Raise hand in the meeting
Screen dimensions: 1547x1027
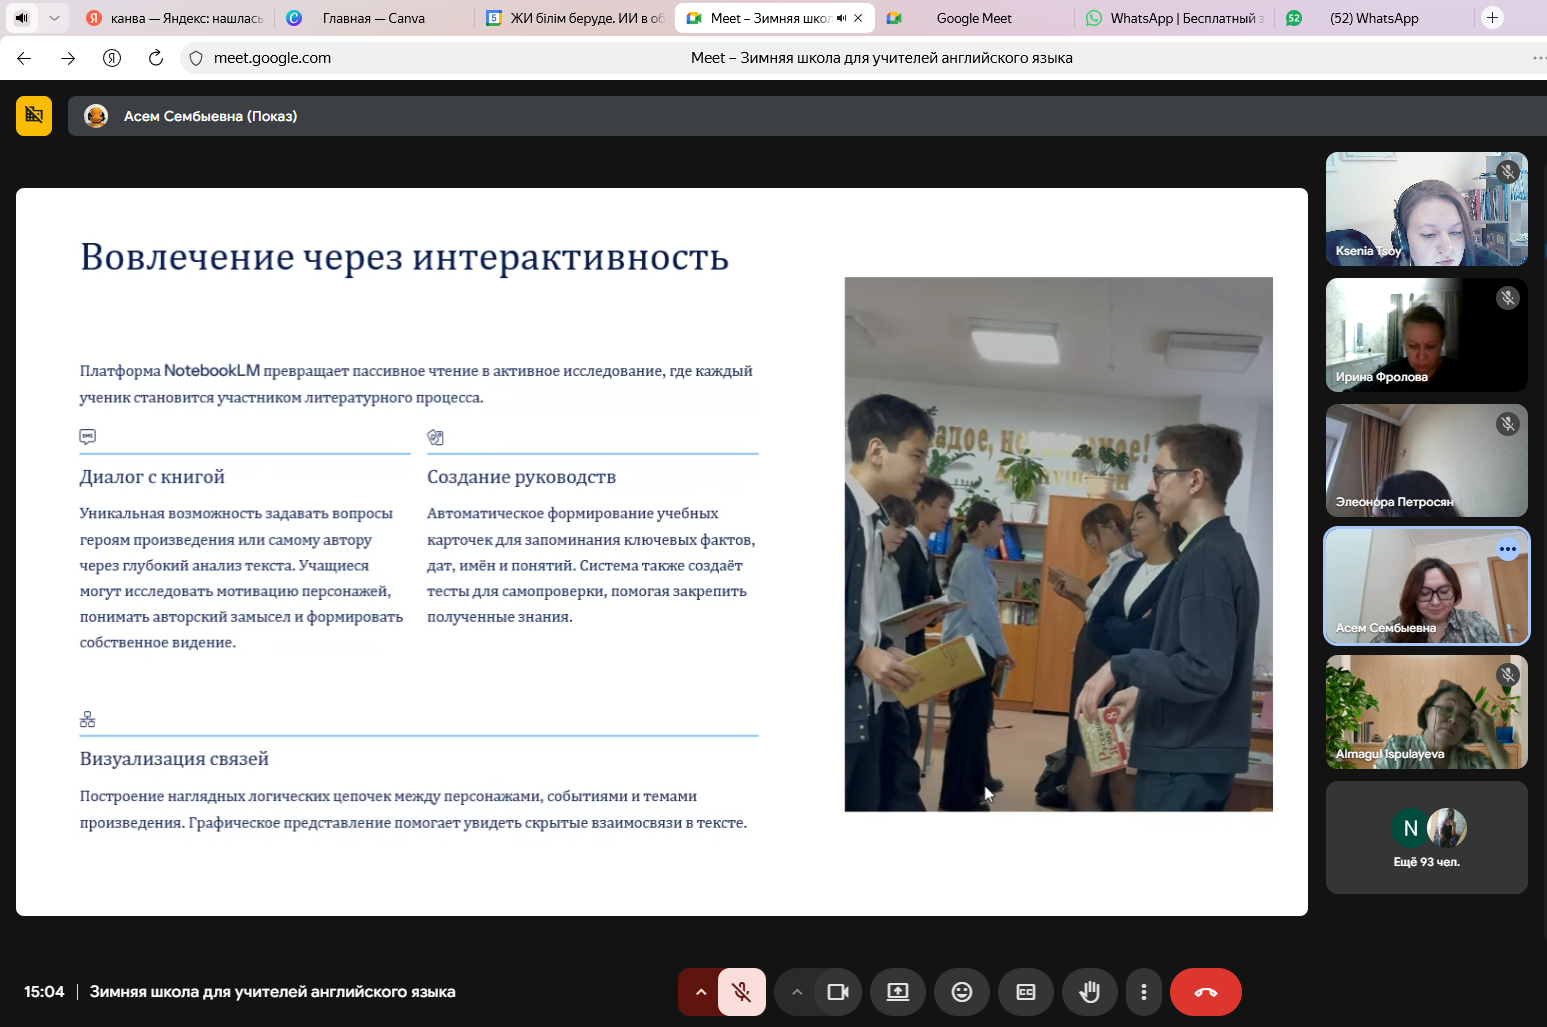pyautogui.click(x=1089, y=992)
